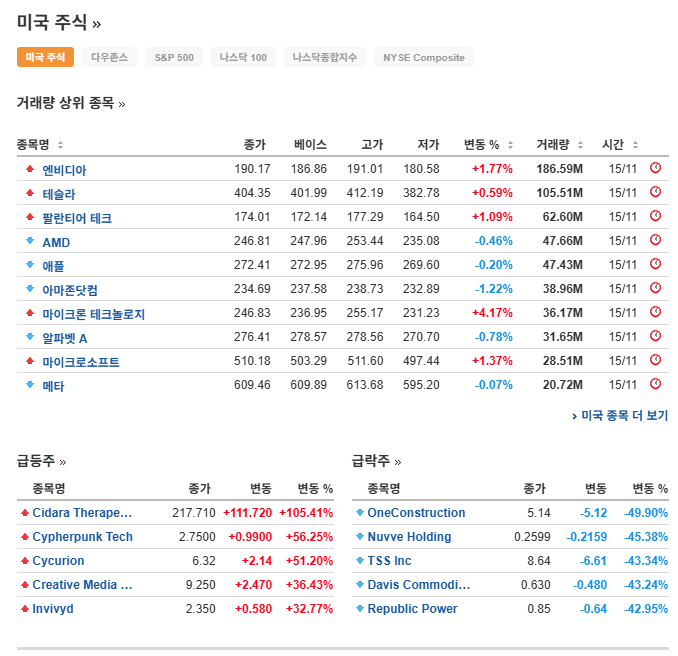Click the clock icon in the 아마존닷컴 row
This screenshot has height=656, width=678.
tap(655, 288)
